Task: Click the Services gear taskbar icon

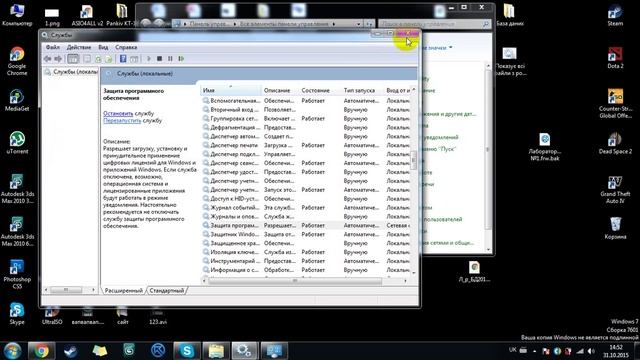Action: point(244,351)
